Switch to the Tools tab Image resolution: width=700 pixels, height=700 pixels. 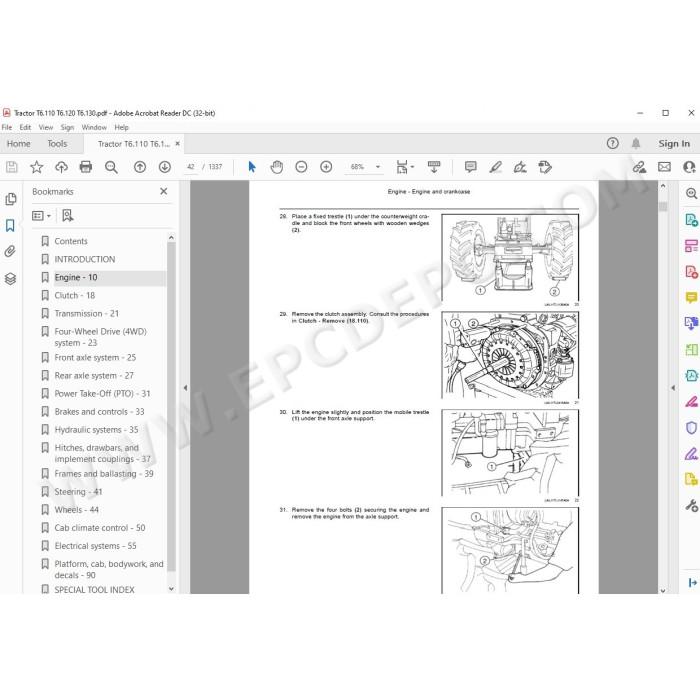(x=57, y=144)
